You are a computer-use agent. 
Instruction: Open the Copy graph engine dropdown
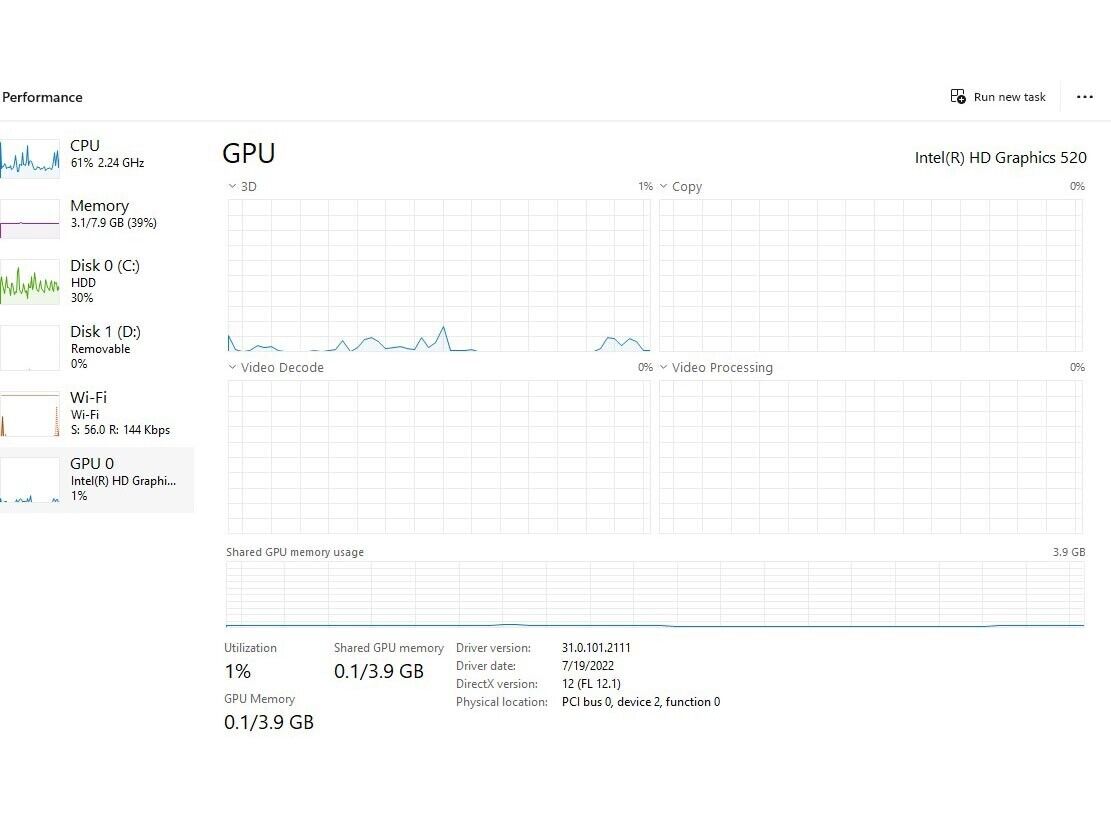click(663, 187)
